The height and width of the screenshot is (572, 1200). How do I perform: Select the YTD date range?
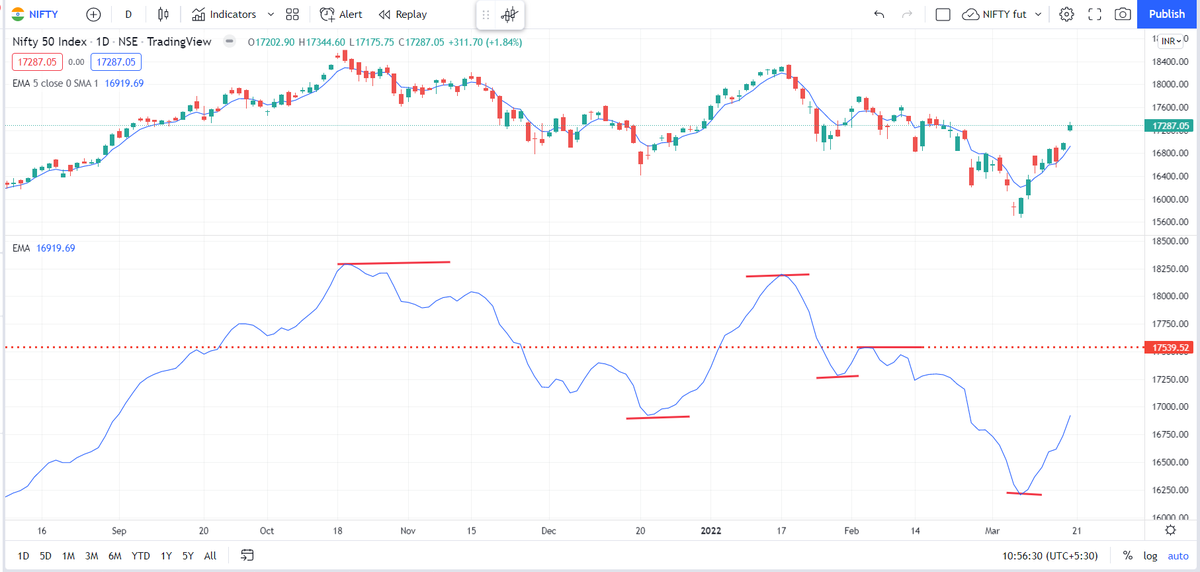pos(140,555)
